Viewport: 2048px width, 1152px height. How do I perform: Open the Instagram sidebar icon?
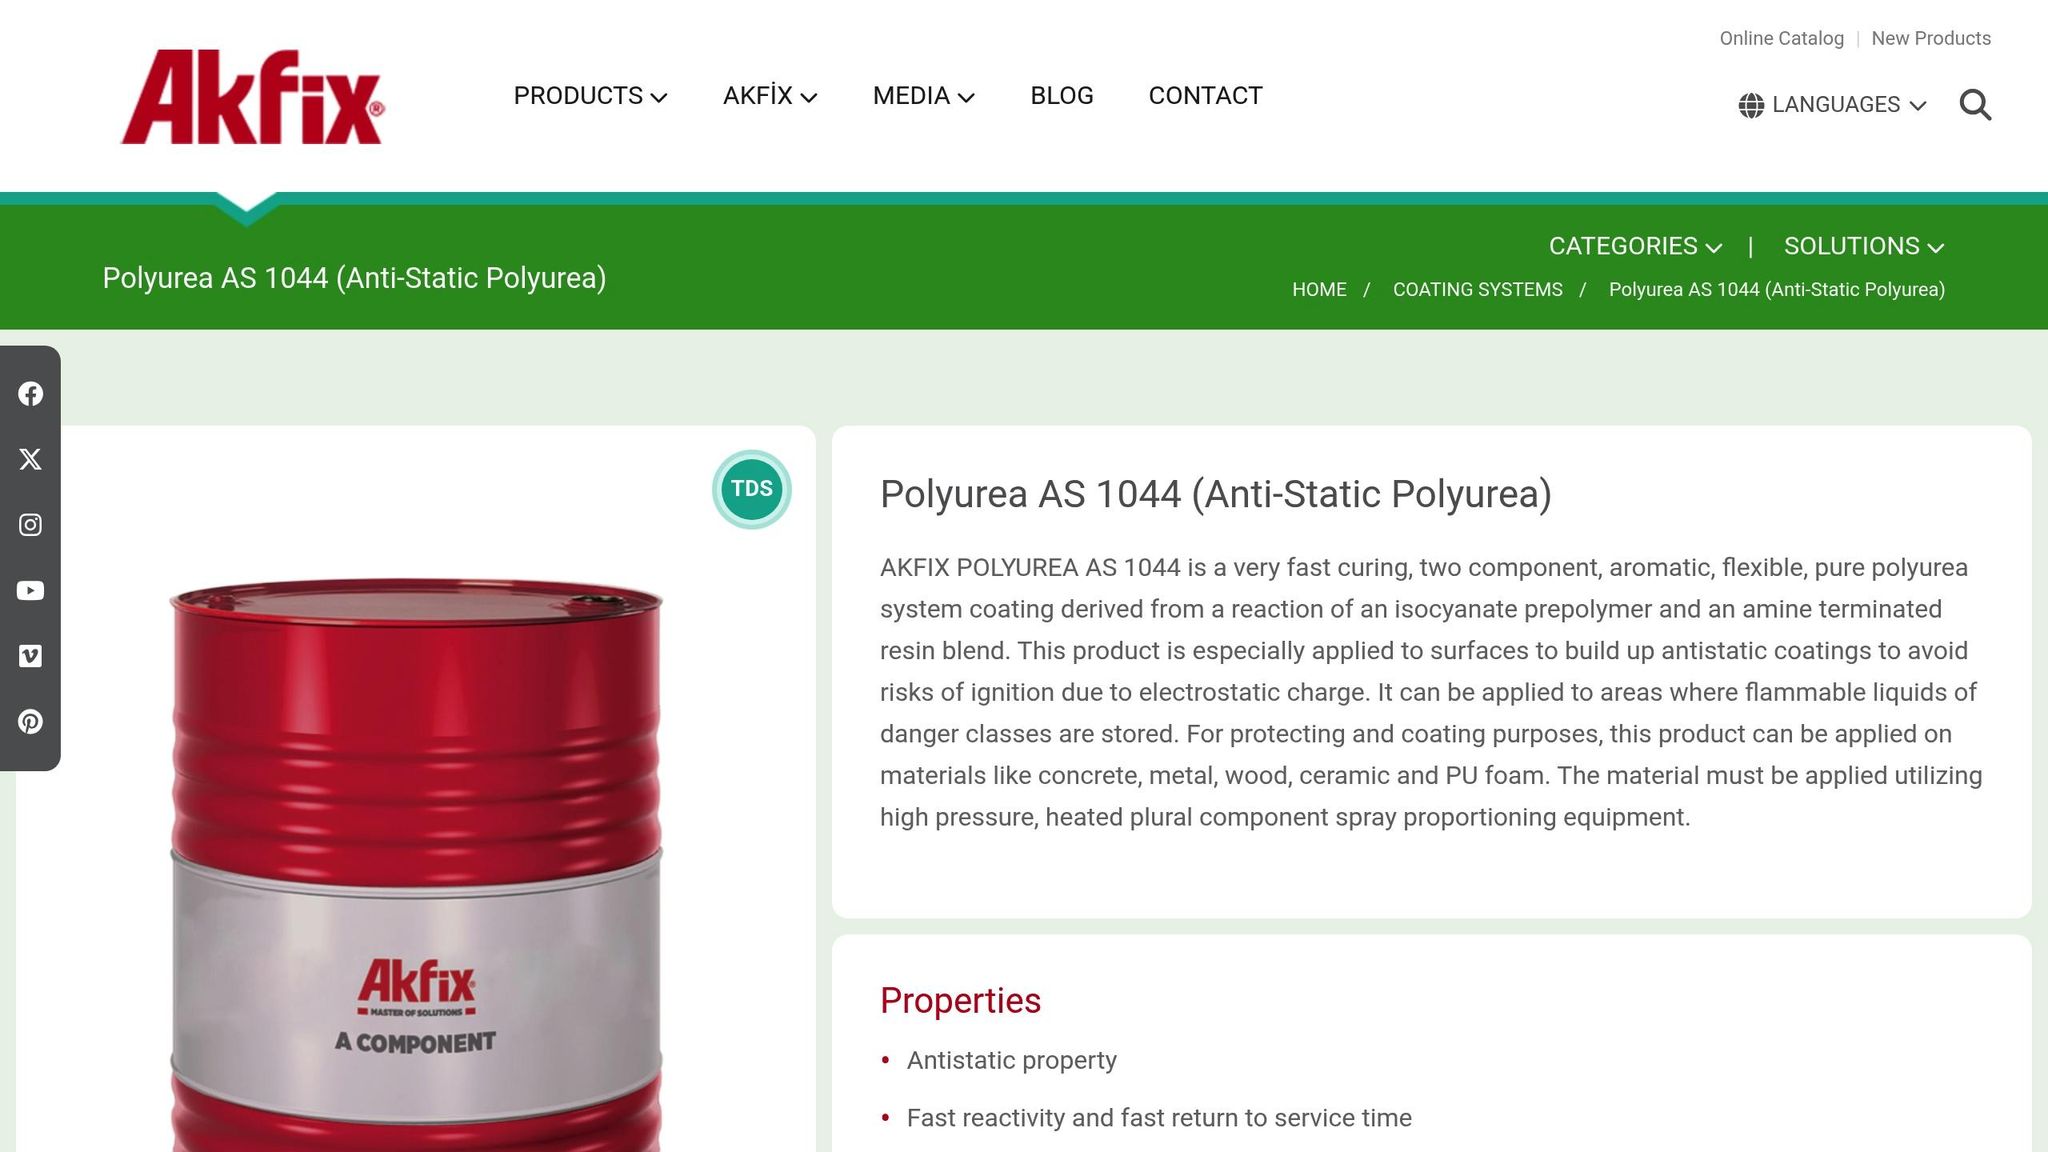[30, 525]
